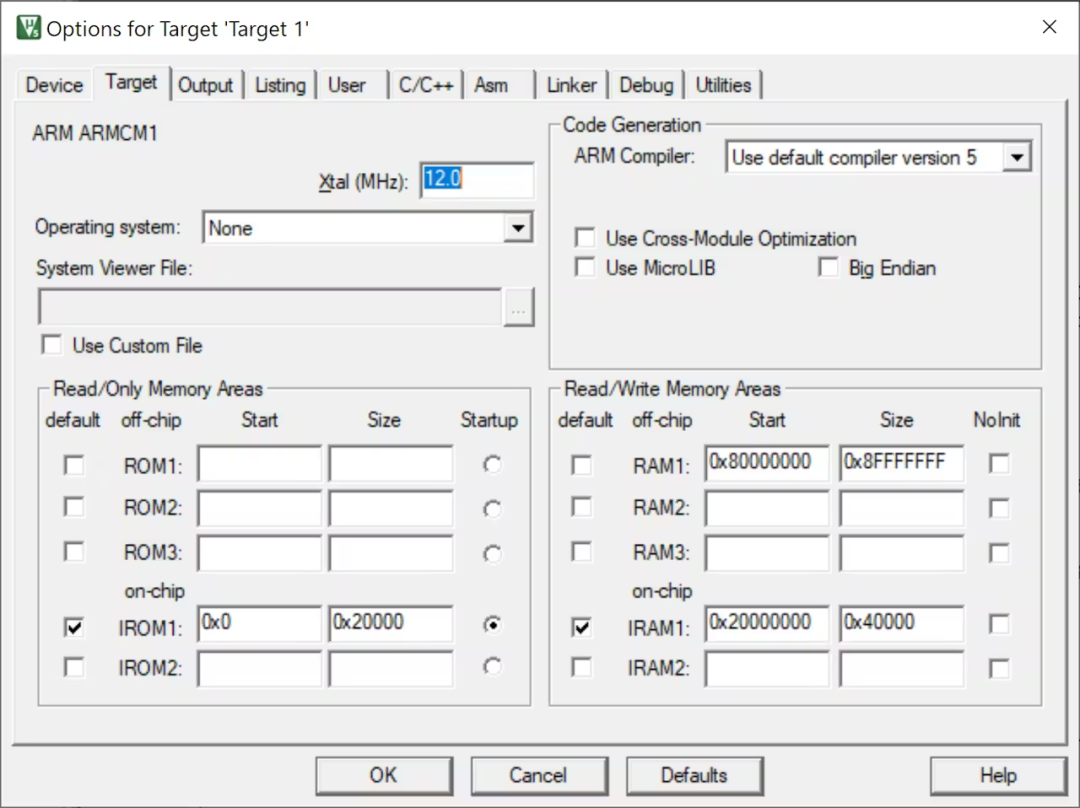
Task: Restore settings with the Defaults button
Action: [695, 776]
